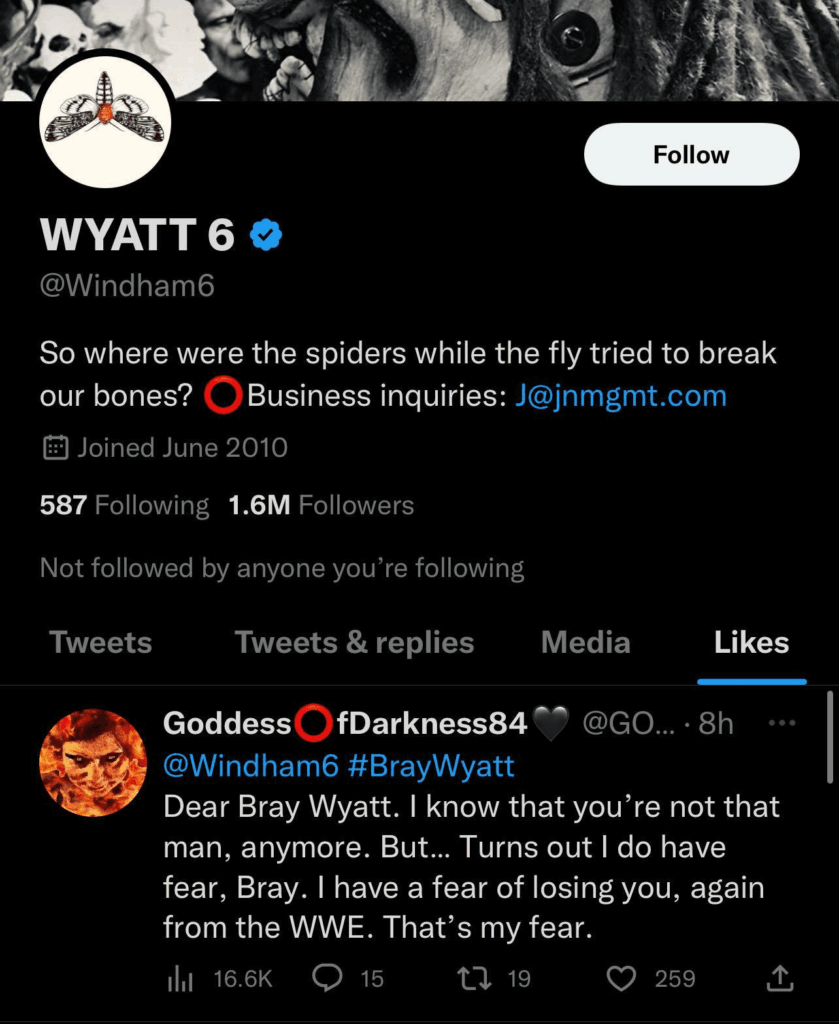View tweet analytics bar chart icon
The image size is (839, 1024).
(180, 978)
